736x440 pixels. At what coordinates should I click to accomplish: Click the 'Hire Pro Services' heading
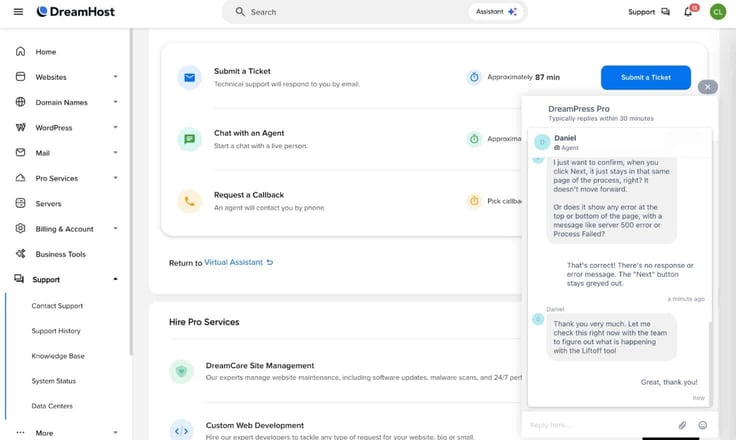(204, 322)
